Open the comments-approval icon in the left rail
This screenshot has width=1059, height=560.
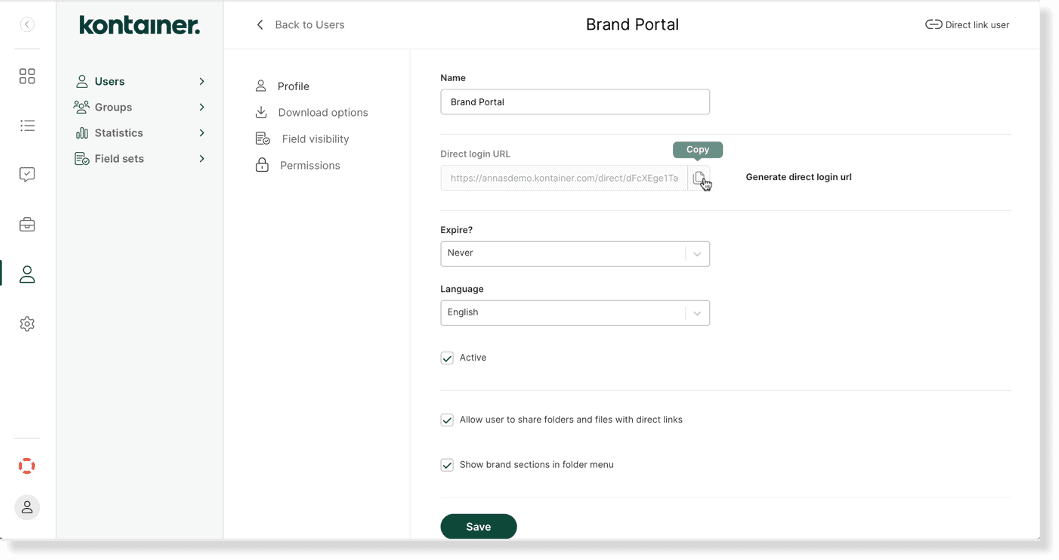coord(27,175)
